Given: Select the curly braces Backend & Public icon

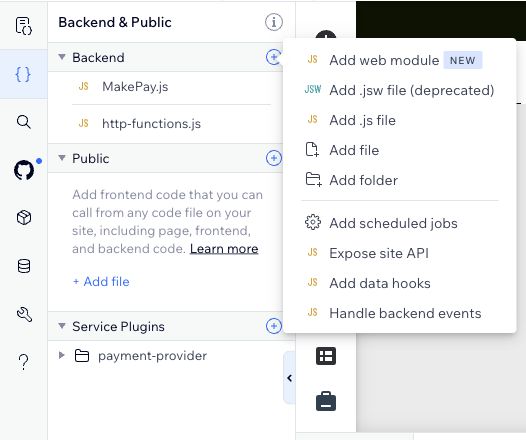Looking at the screenshot, I should (x=23, y=74).
